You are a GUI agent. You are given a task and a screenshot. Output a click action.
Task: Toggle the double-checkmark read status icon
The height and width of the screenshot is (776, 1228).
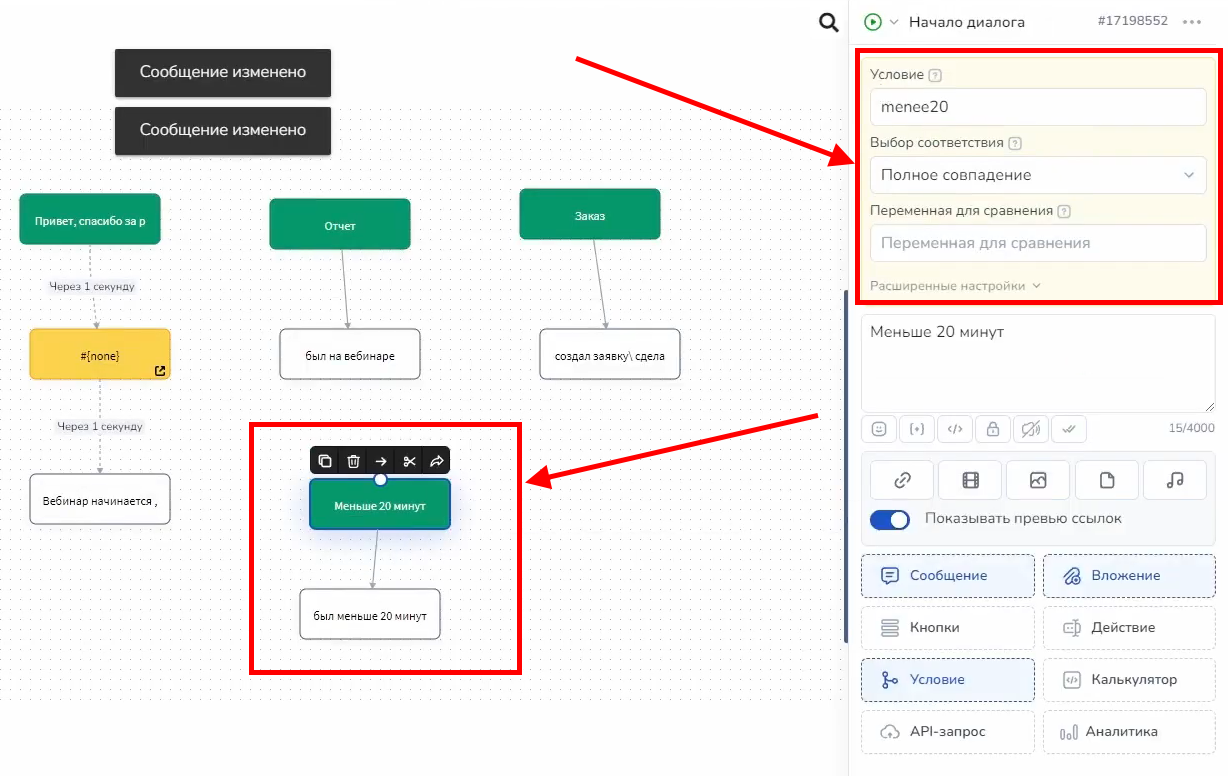tap(1069, 429)
